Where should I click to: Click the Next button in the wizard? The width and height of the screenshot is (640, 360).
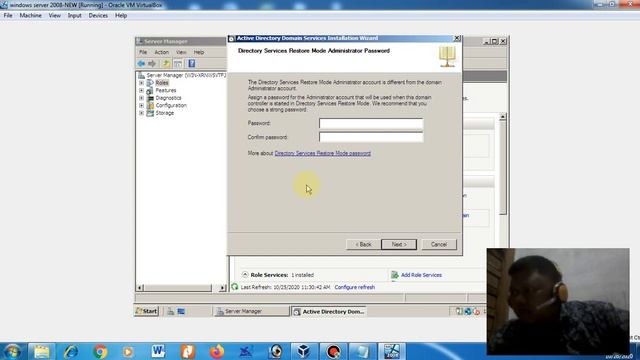(399, 244)
